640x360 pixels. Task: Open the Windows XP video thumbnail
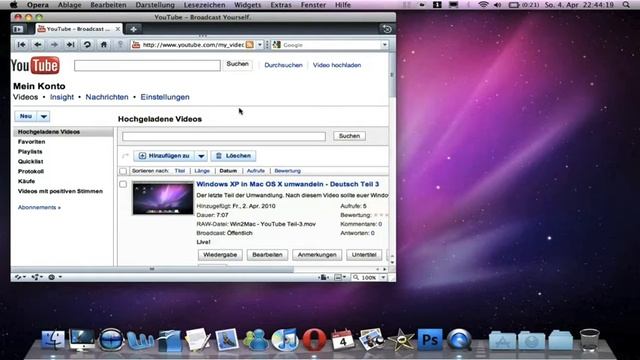163,198
